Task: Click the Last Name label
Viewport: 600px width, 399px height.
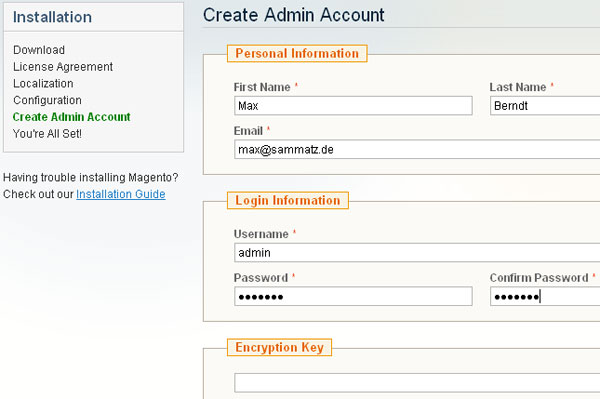Action: (518, 87)
